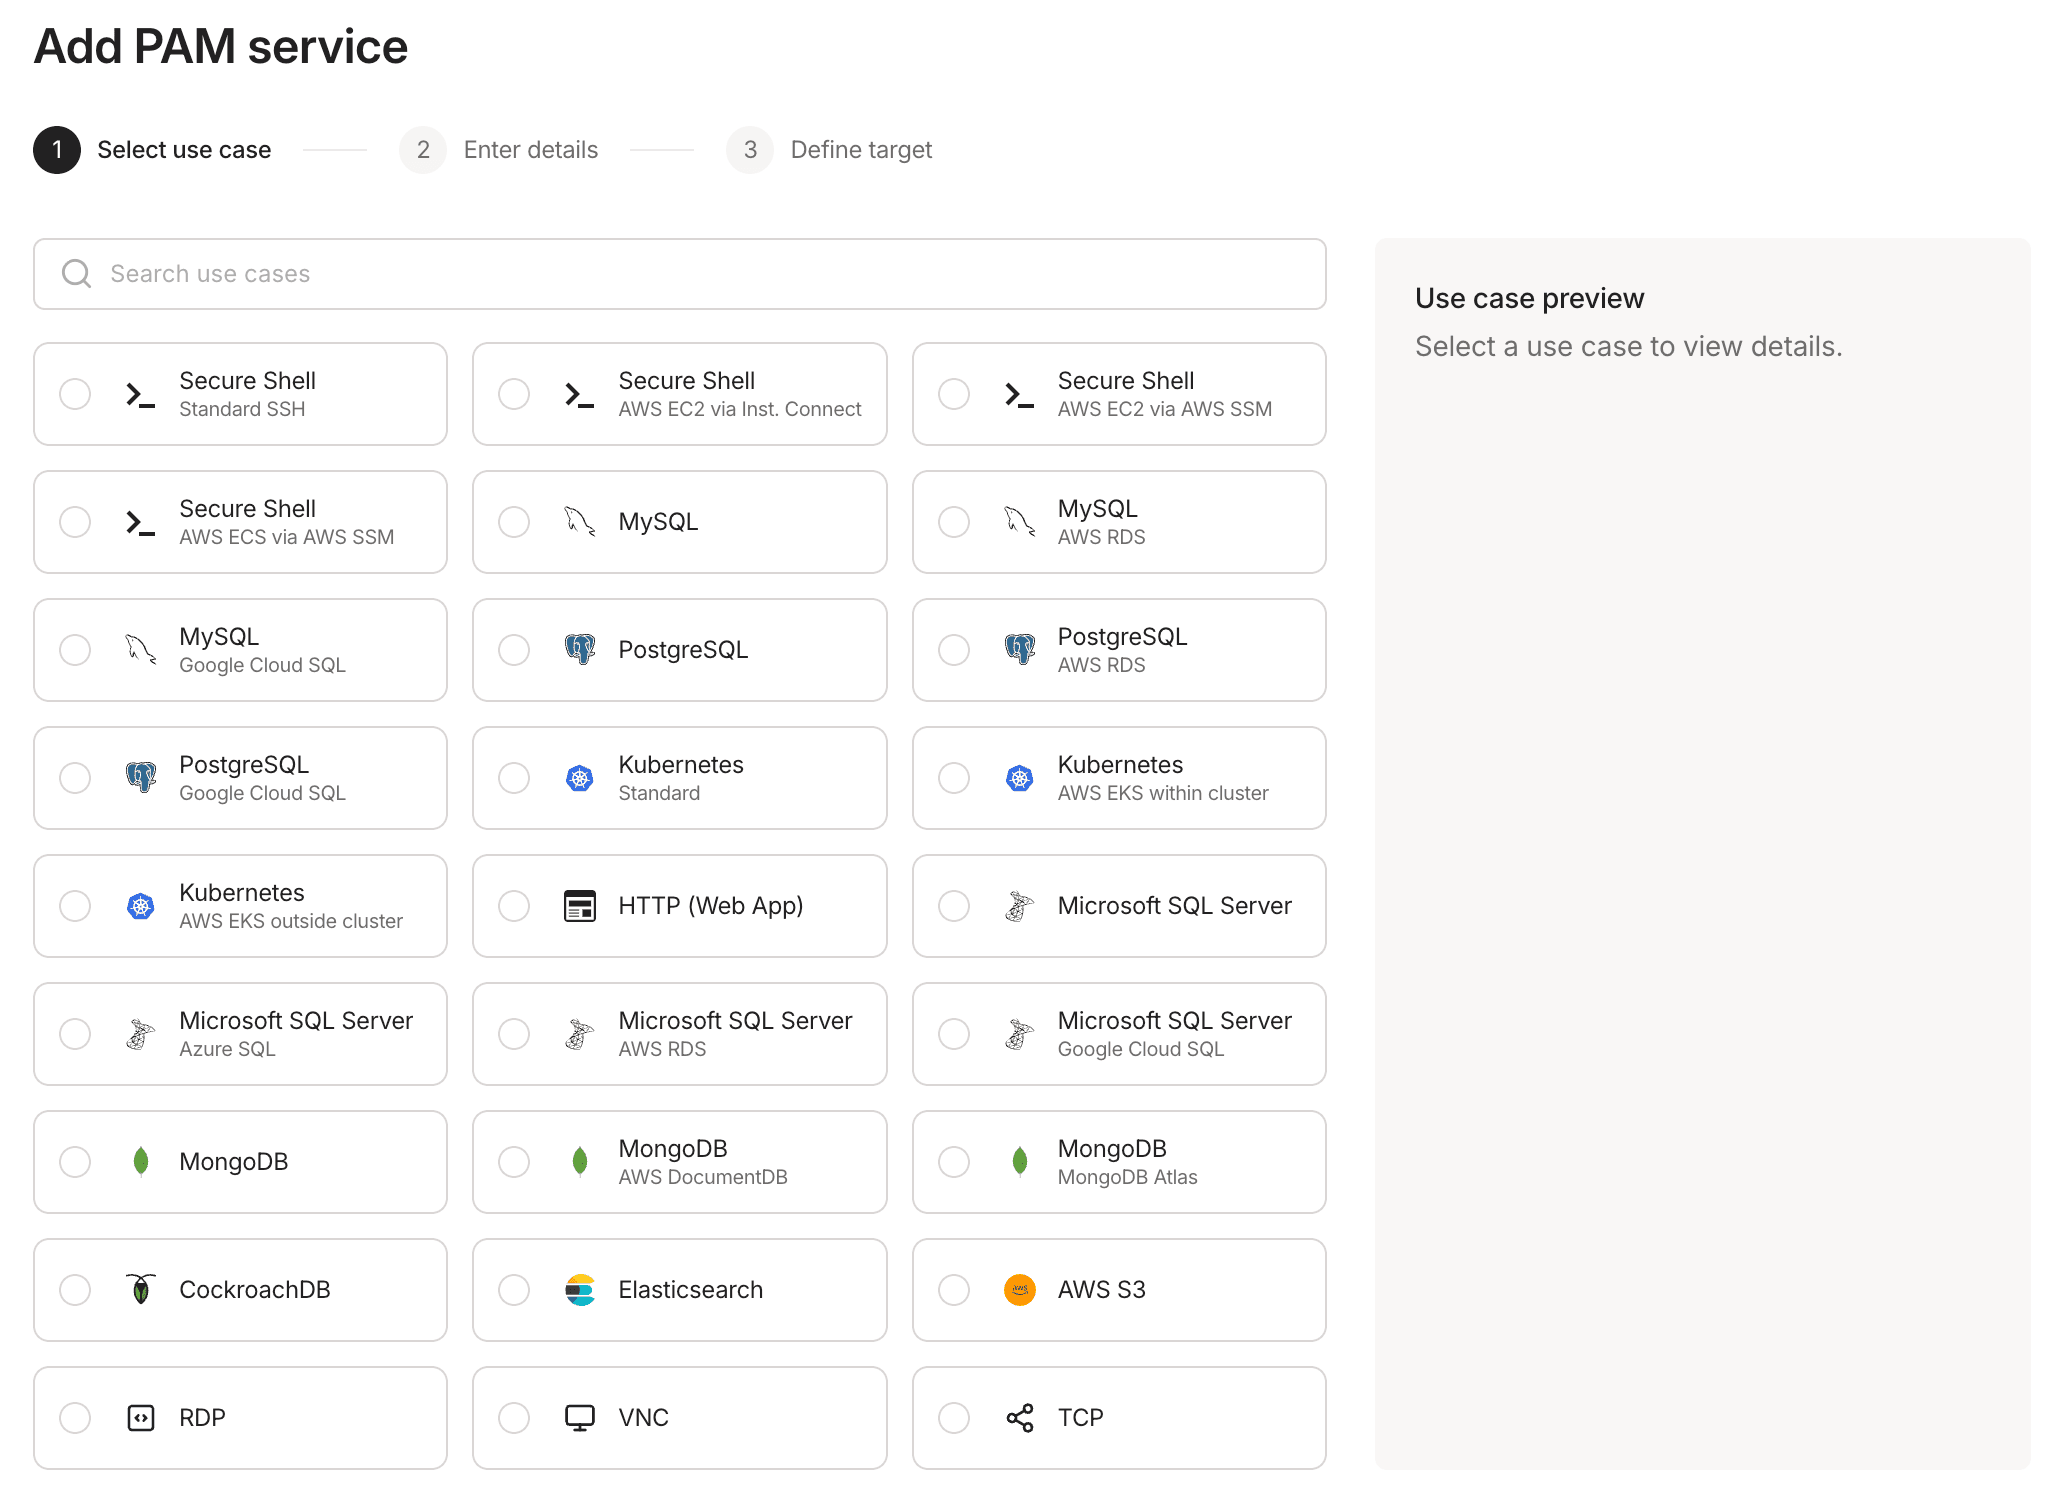2070x1504 pixels.
Task: Click the Kubernetes Standard helm icon
Action: click(580, 778)
